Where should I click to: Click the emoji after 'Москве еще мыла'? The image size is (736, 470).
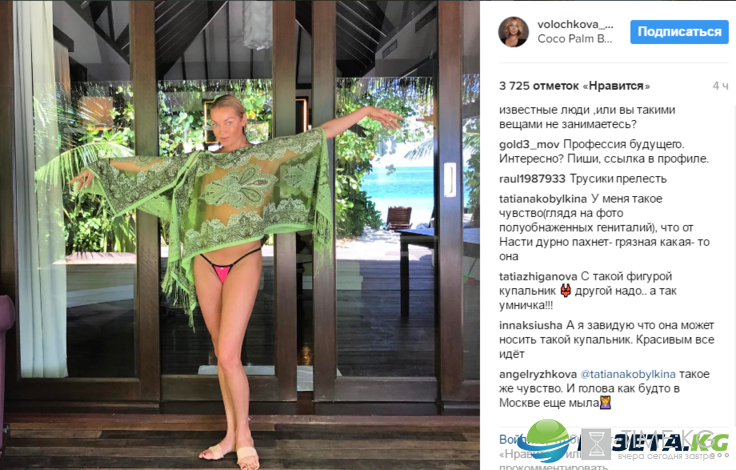(x=606, y=403)
